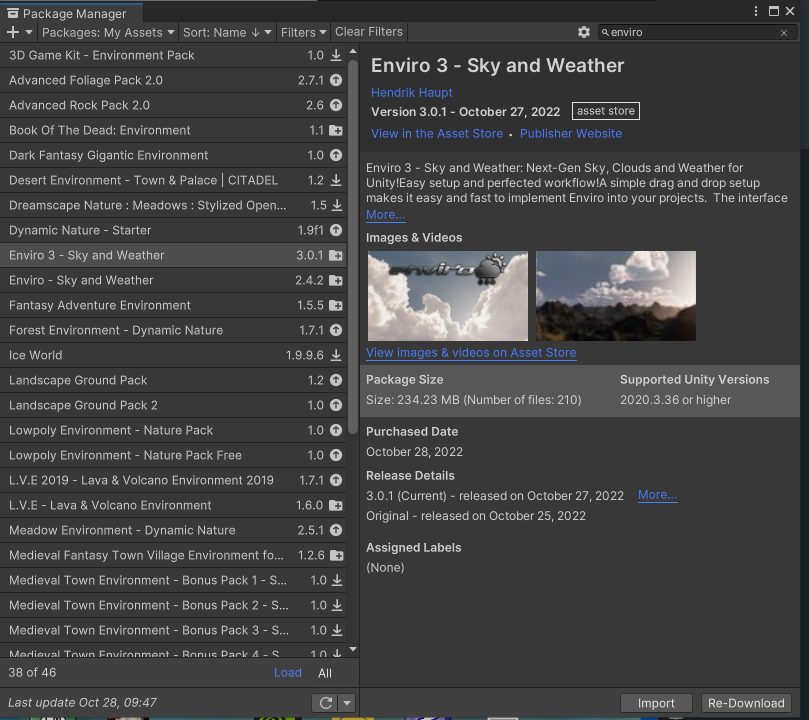
Task: Click scroll down arrow of package list
Action: [353, 649]
